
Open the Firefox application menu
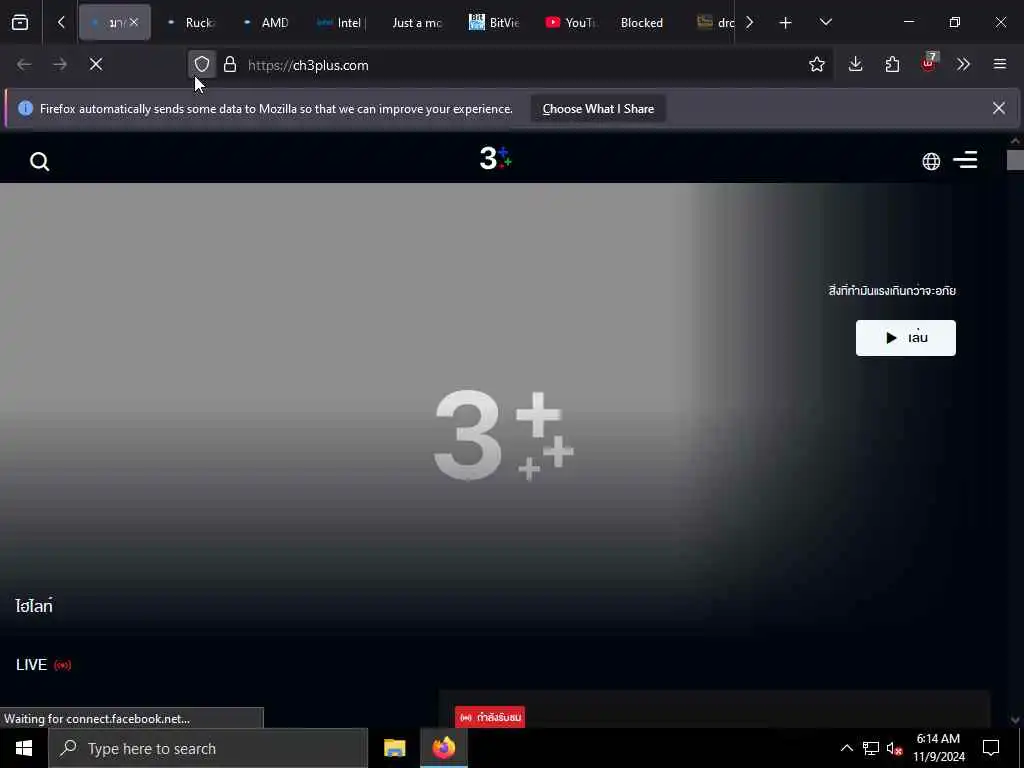[x=1000, y=65]
